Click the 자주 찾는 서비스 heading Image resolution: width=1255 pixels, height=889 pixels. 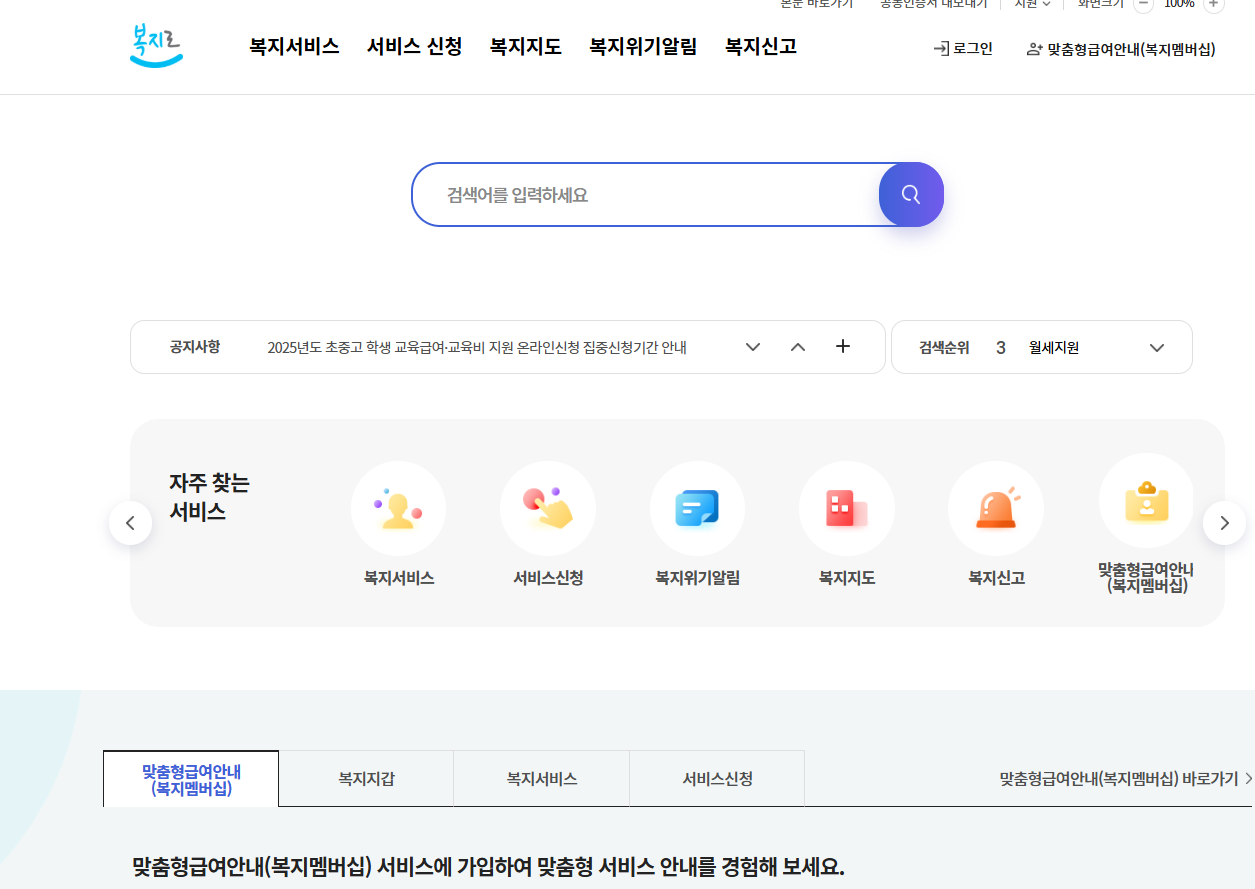pos(209,498)
